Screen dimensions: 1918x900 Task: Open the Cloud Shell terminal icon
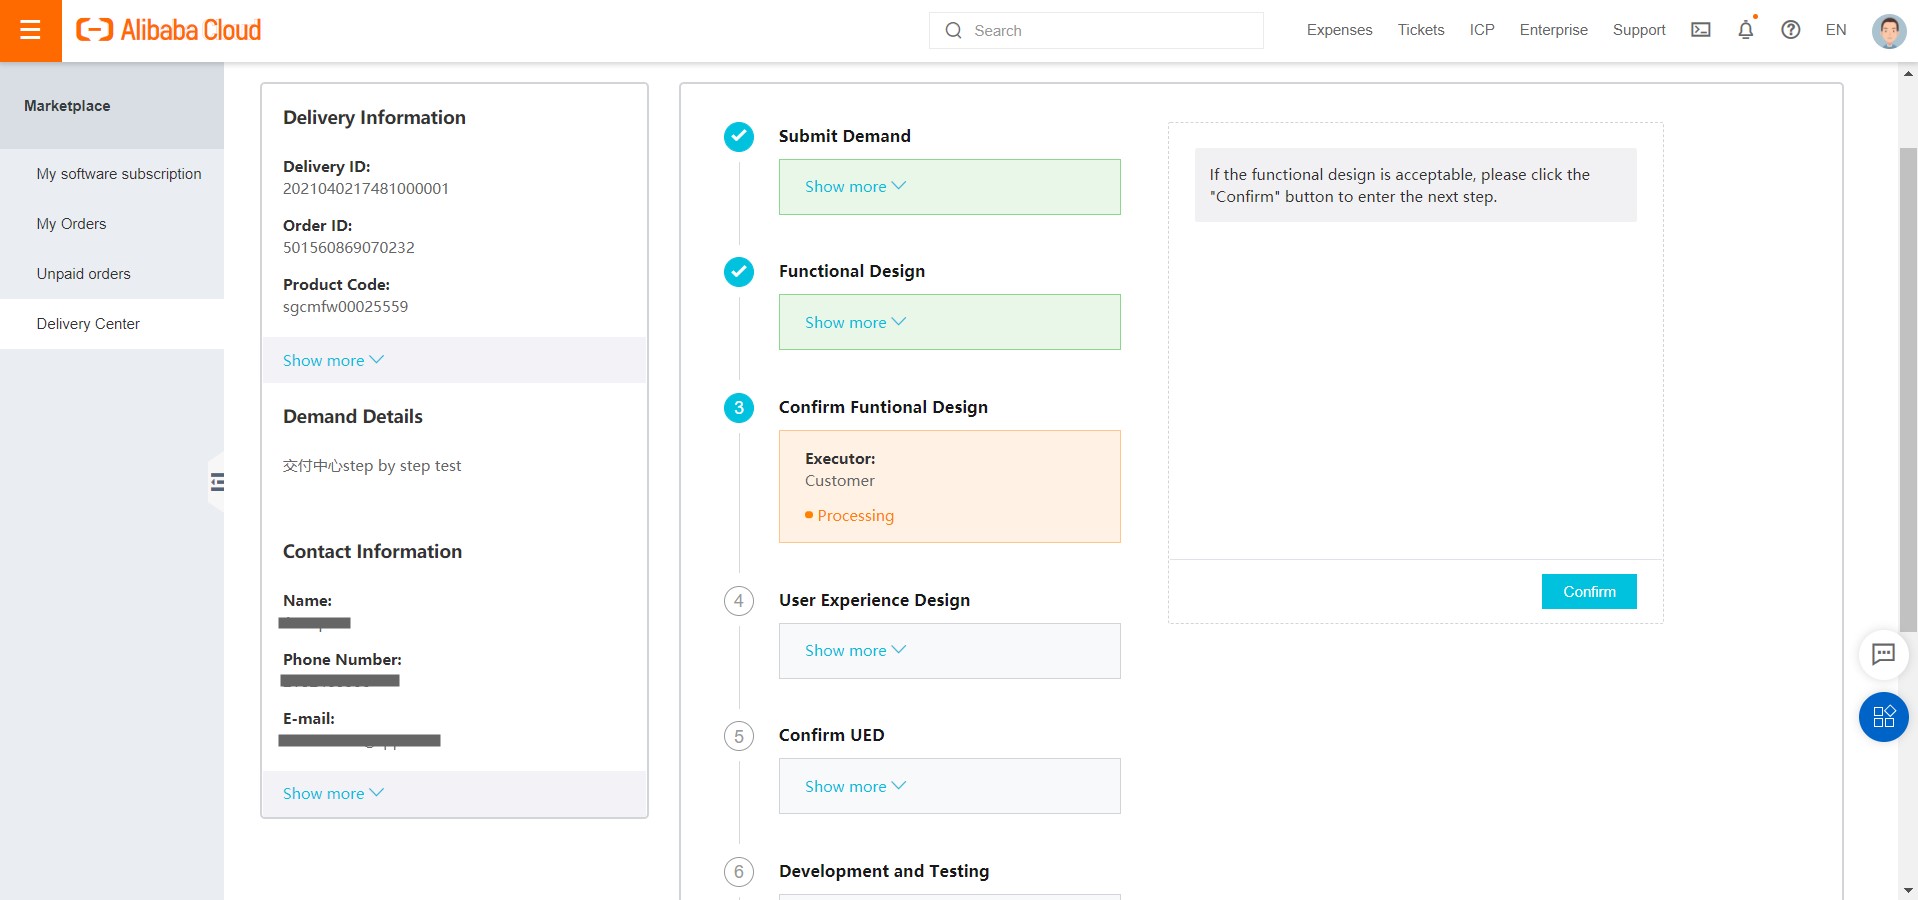(1700, 30)
